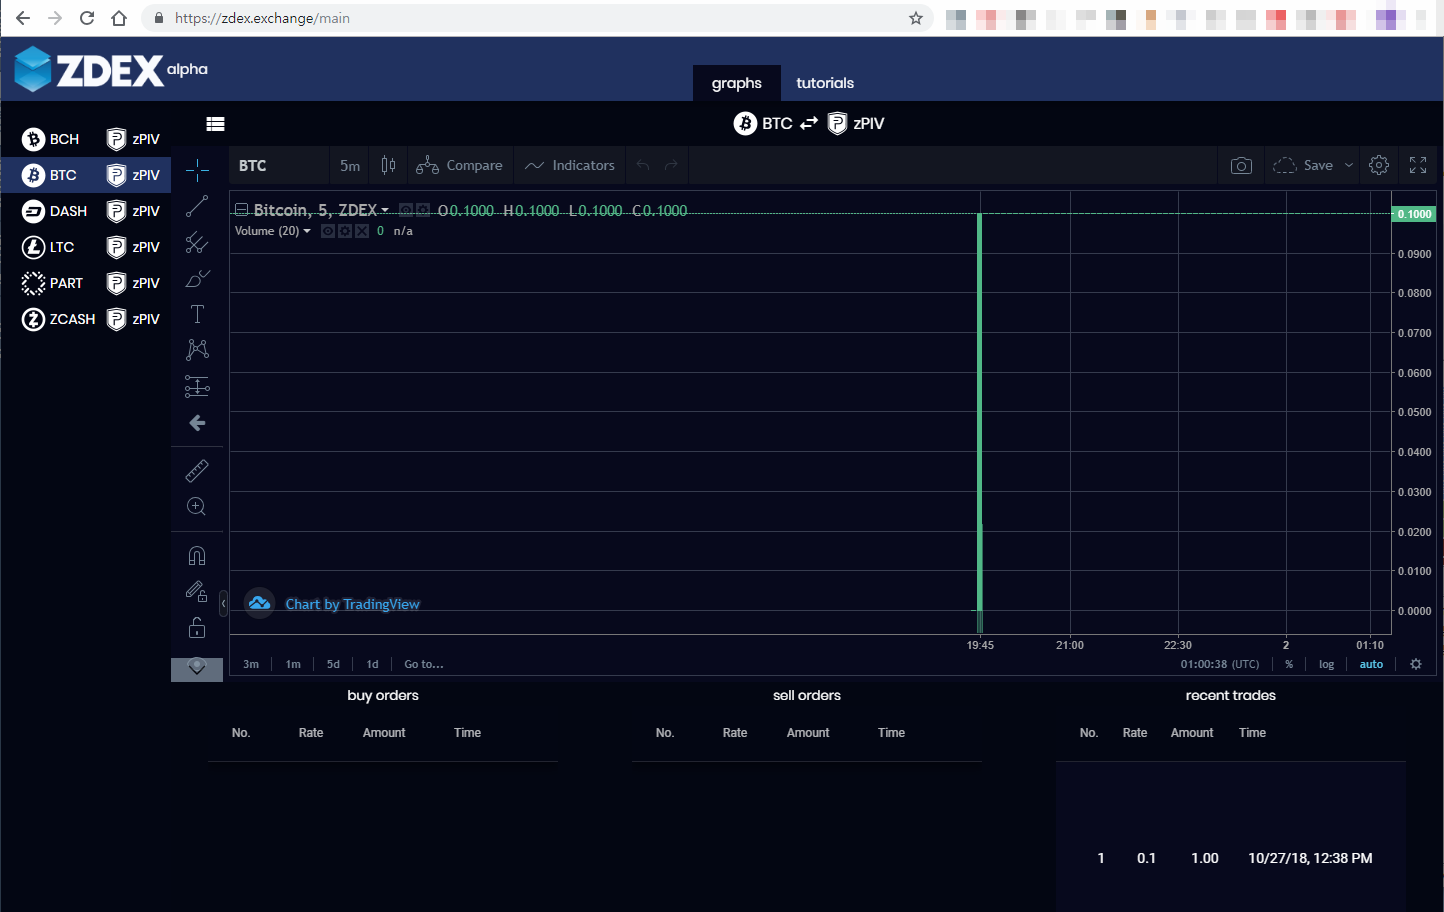Select the brush drawing tool

[x=197, y=278]
